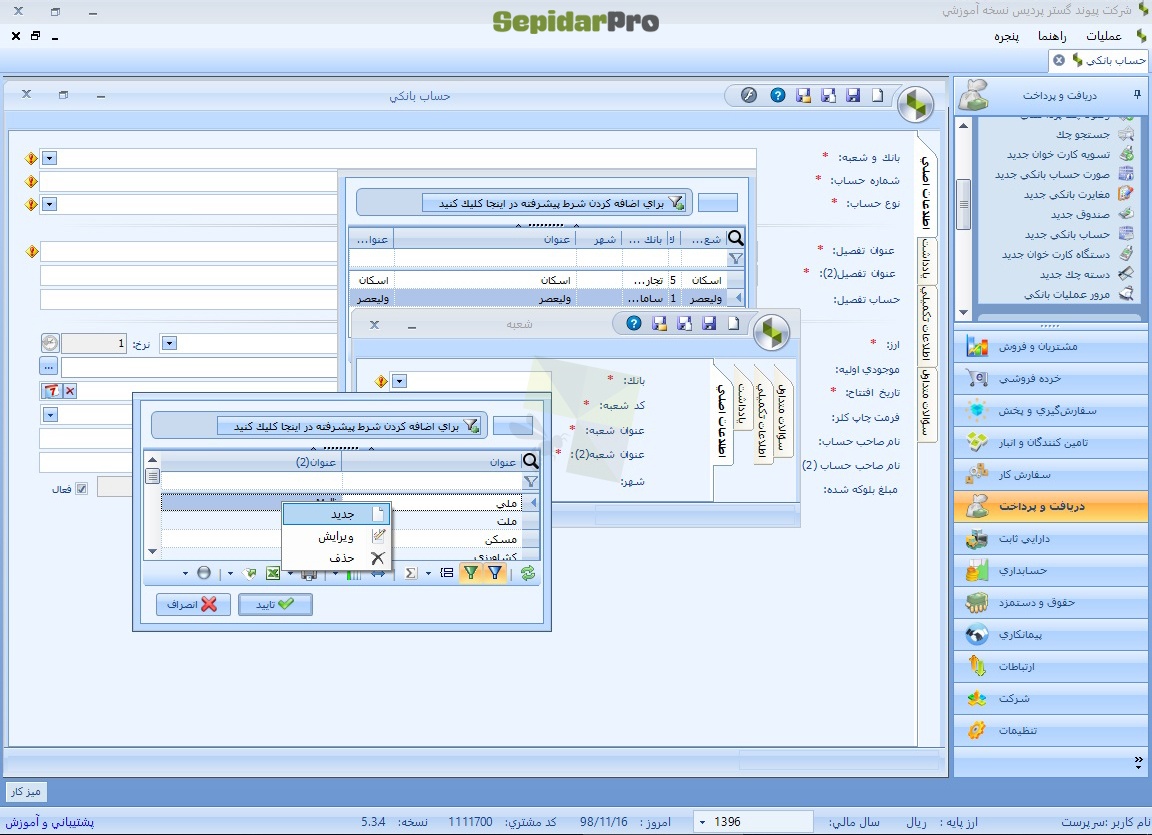Open dropdown arrow next to export tag icon
Screen dimensions: 1152x835
[230, 574]
